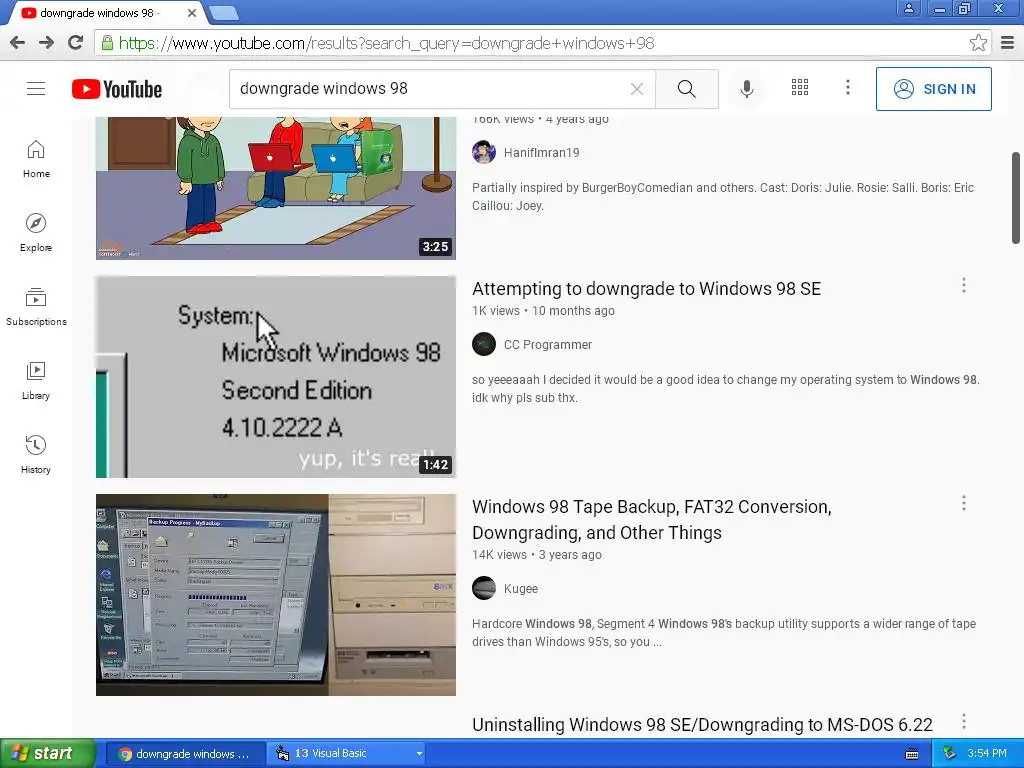Close the 'downgrade windows 98' tab
Image resolution: width=1024 pixels, height=768 pixels.
pos(191,13)
